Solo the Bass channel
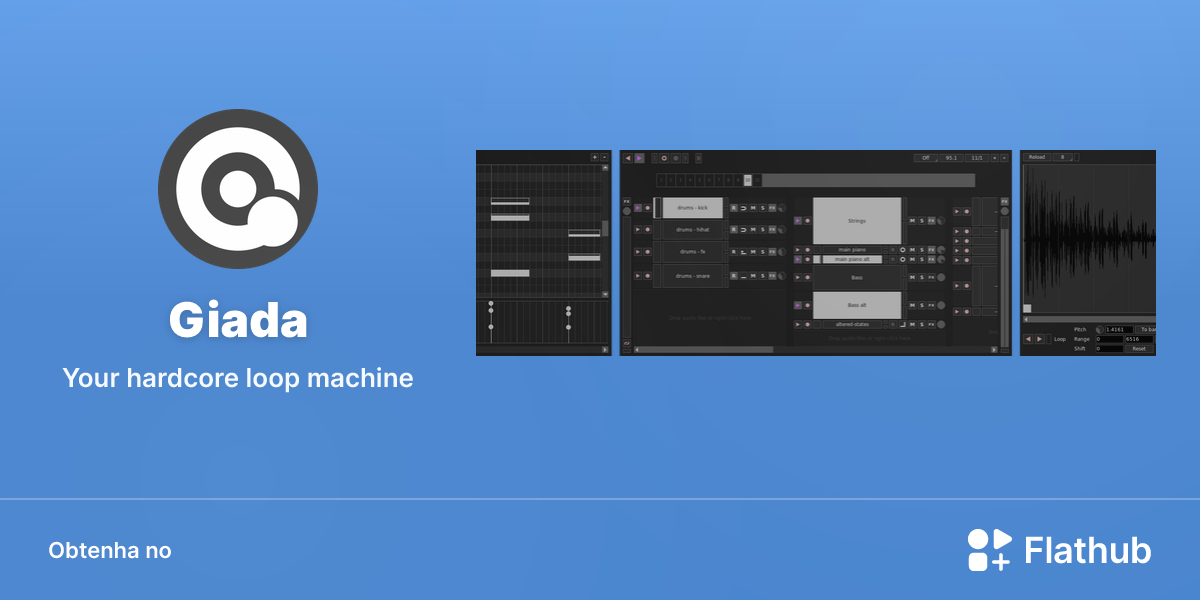The width and height of the screenshot is (1200, 600). (922, 277)
